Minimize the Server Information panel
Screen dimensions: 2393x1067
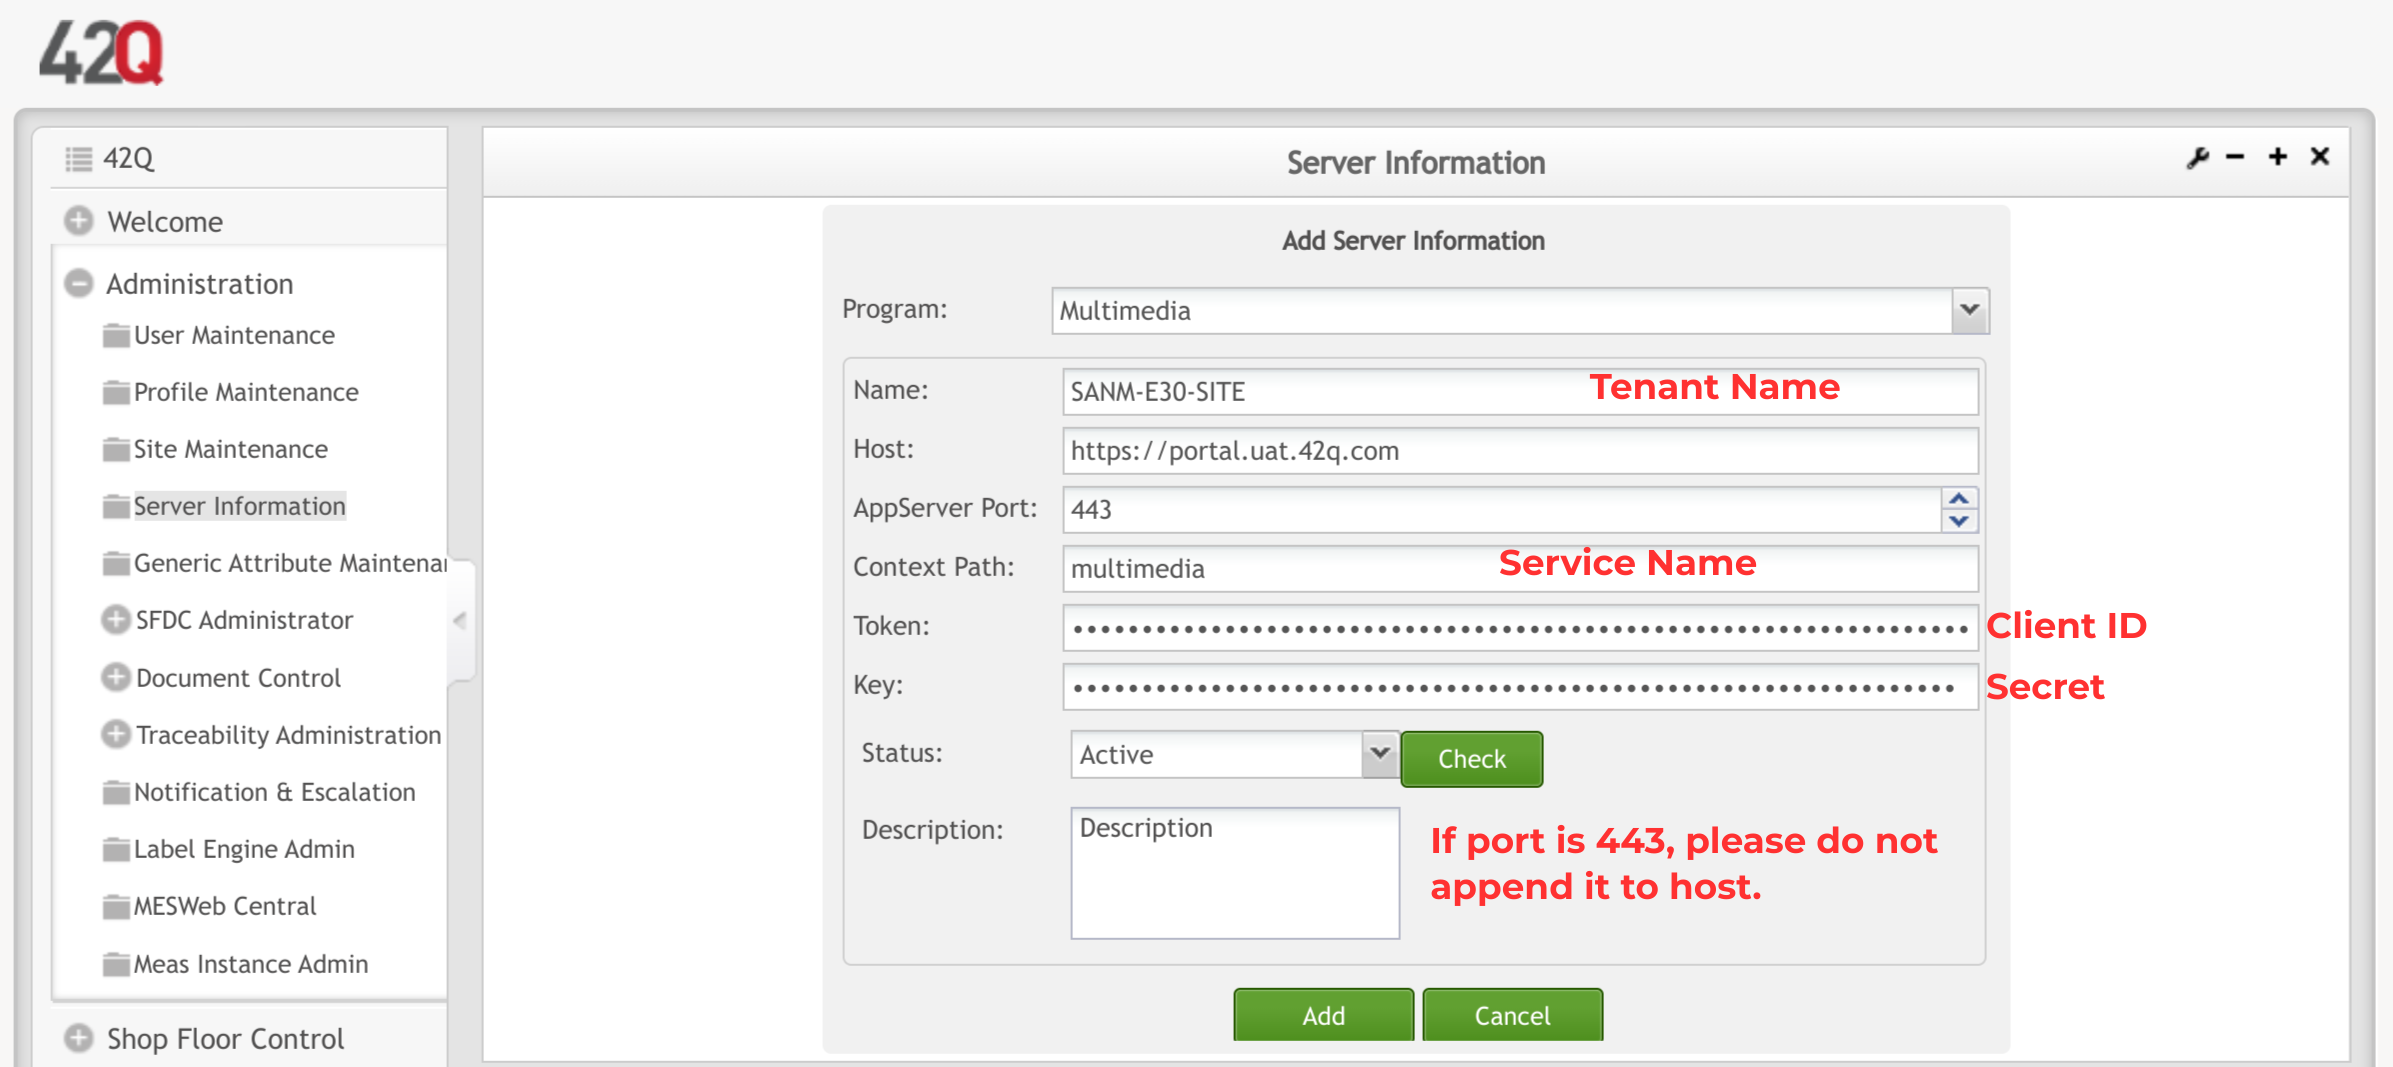[x=2235, y=157]
